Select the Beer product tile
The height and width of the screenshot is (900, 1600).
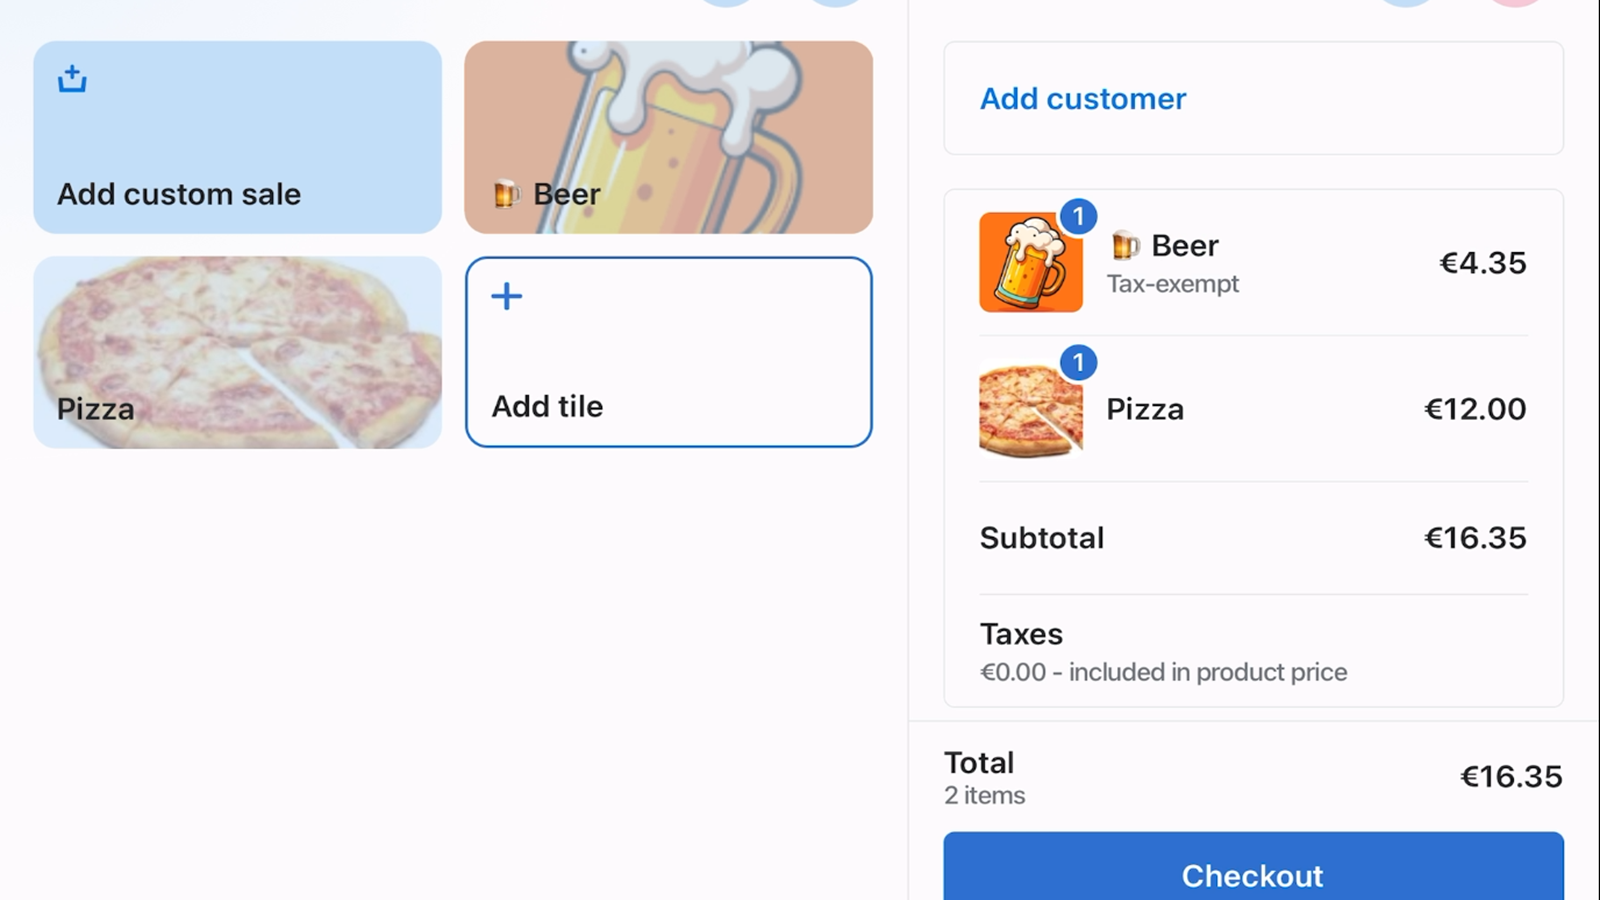point(668,137)
